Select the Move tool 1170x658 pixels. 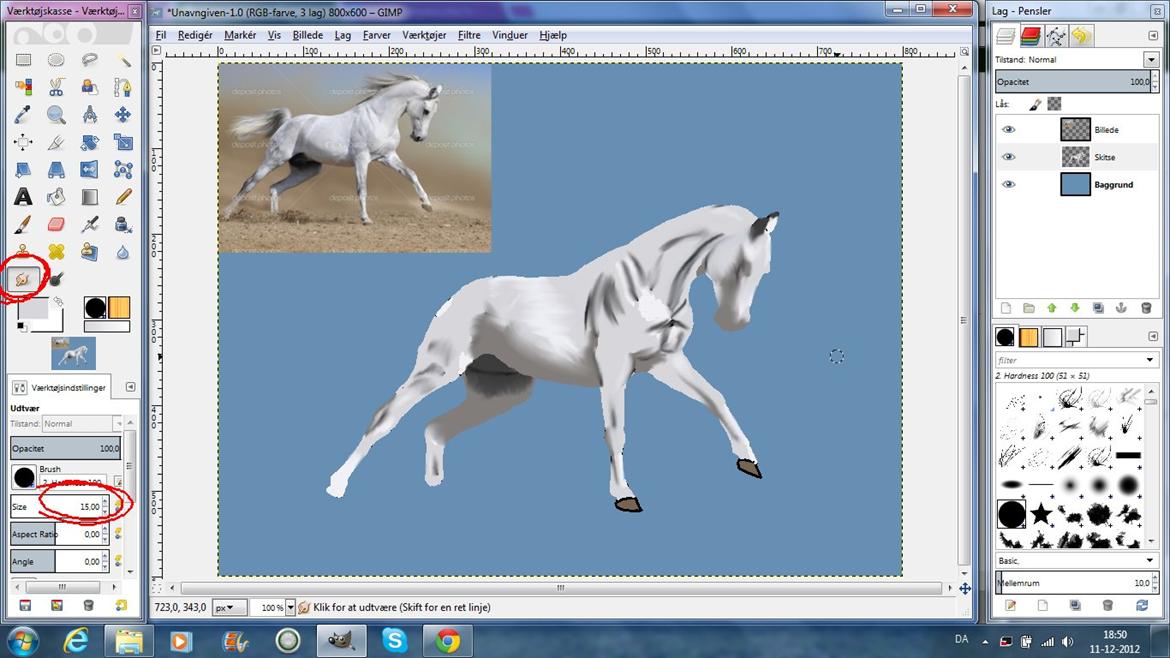pos(123,115)
